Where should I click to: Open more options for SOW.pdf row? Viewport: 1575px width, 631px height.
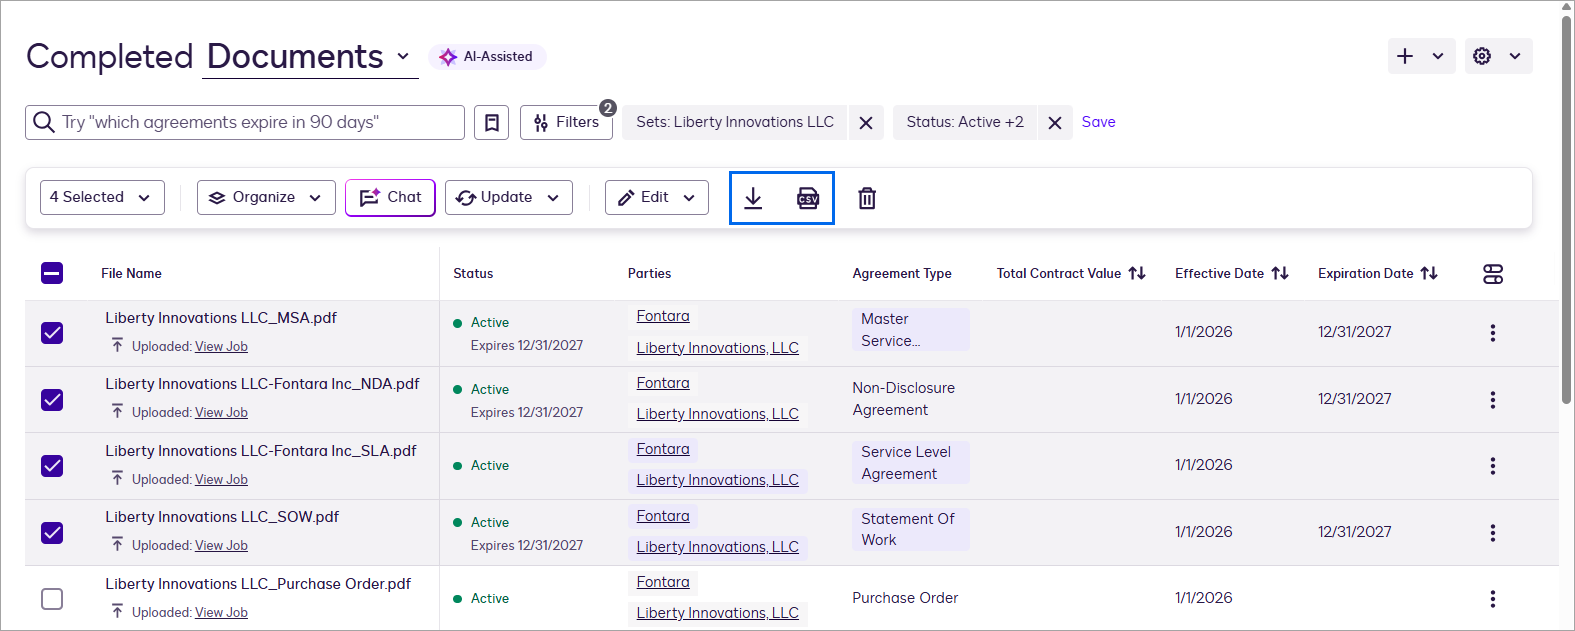point(1493,533)
